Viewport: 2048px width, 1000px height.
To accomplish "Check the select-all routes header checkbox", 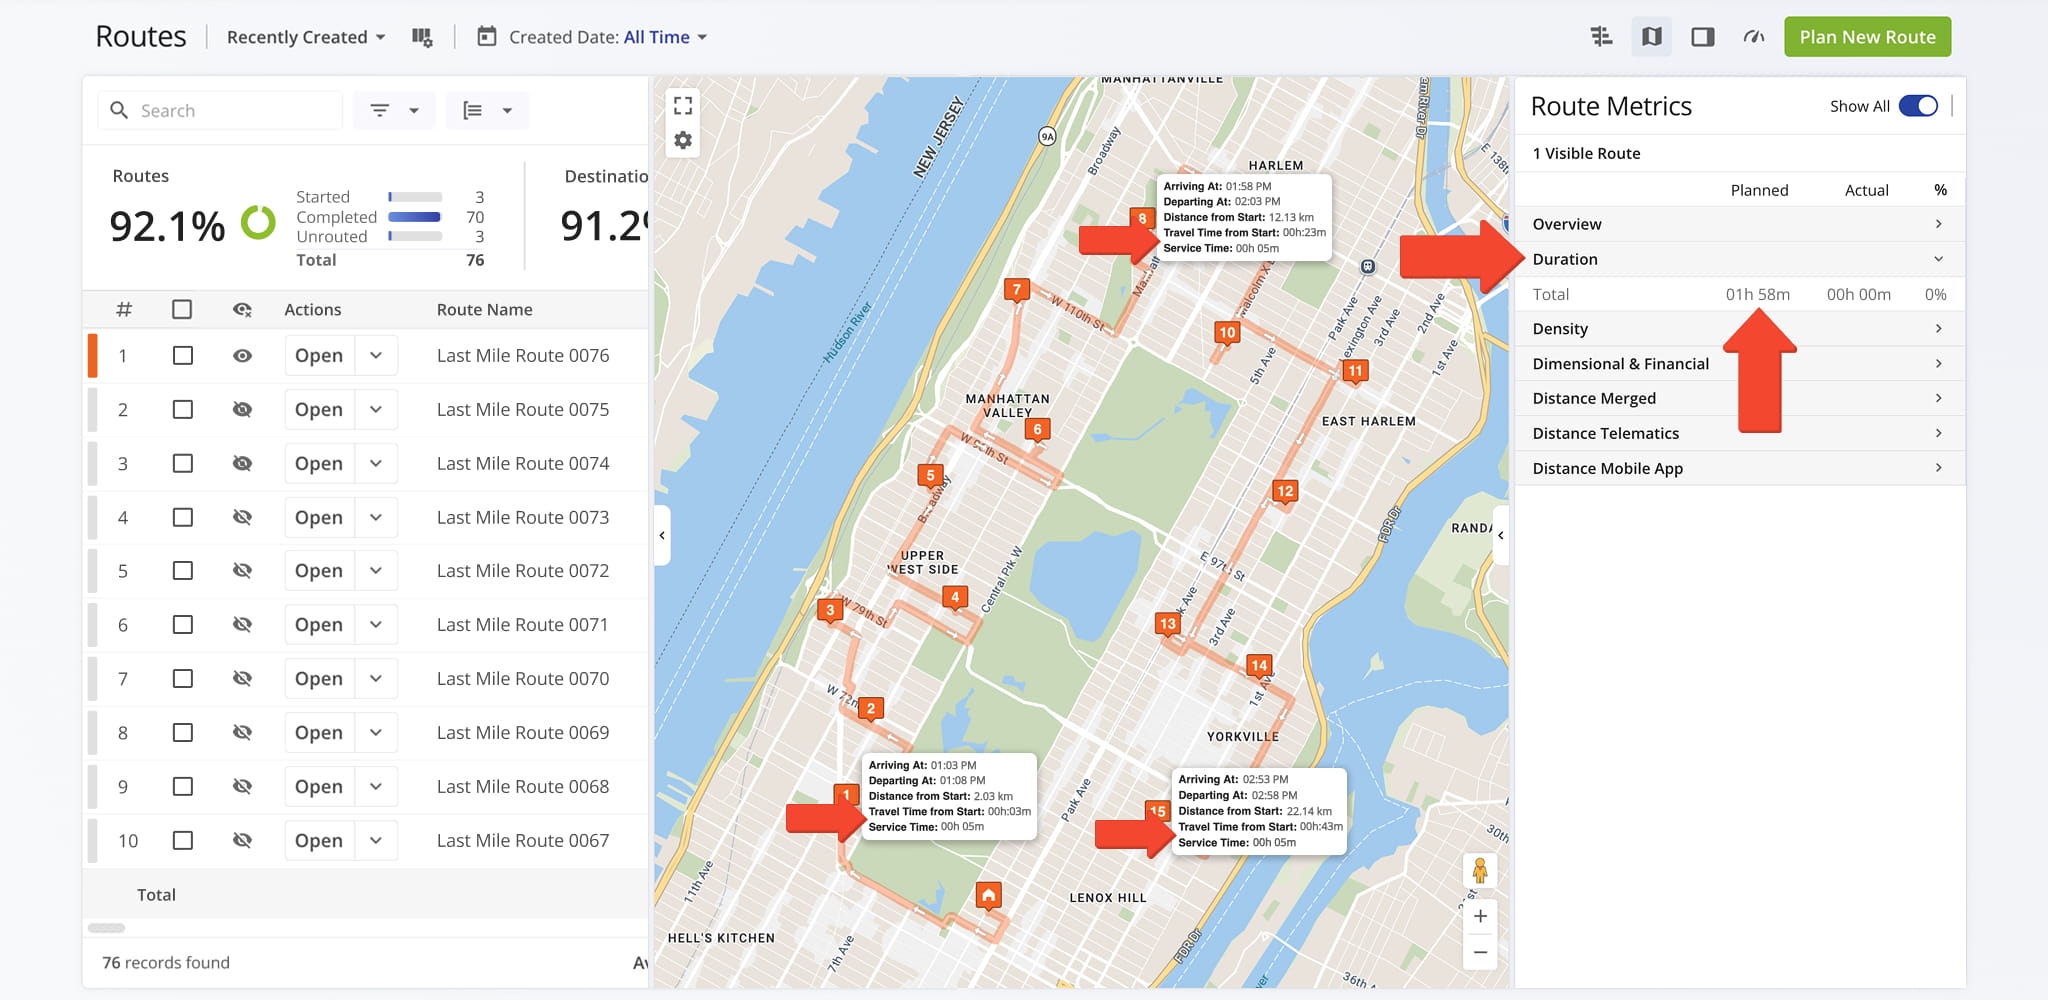I will coord(182,310).
